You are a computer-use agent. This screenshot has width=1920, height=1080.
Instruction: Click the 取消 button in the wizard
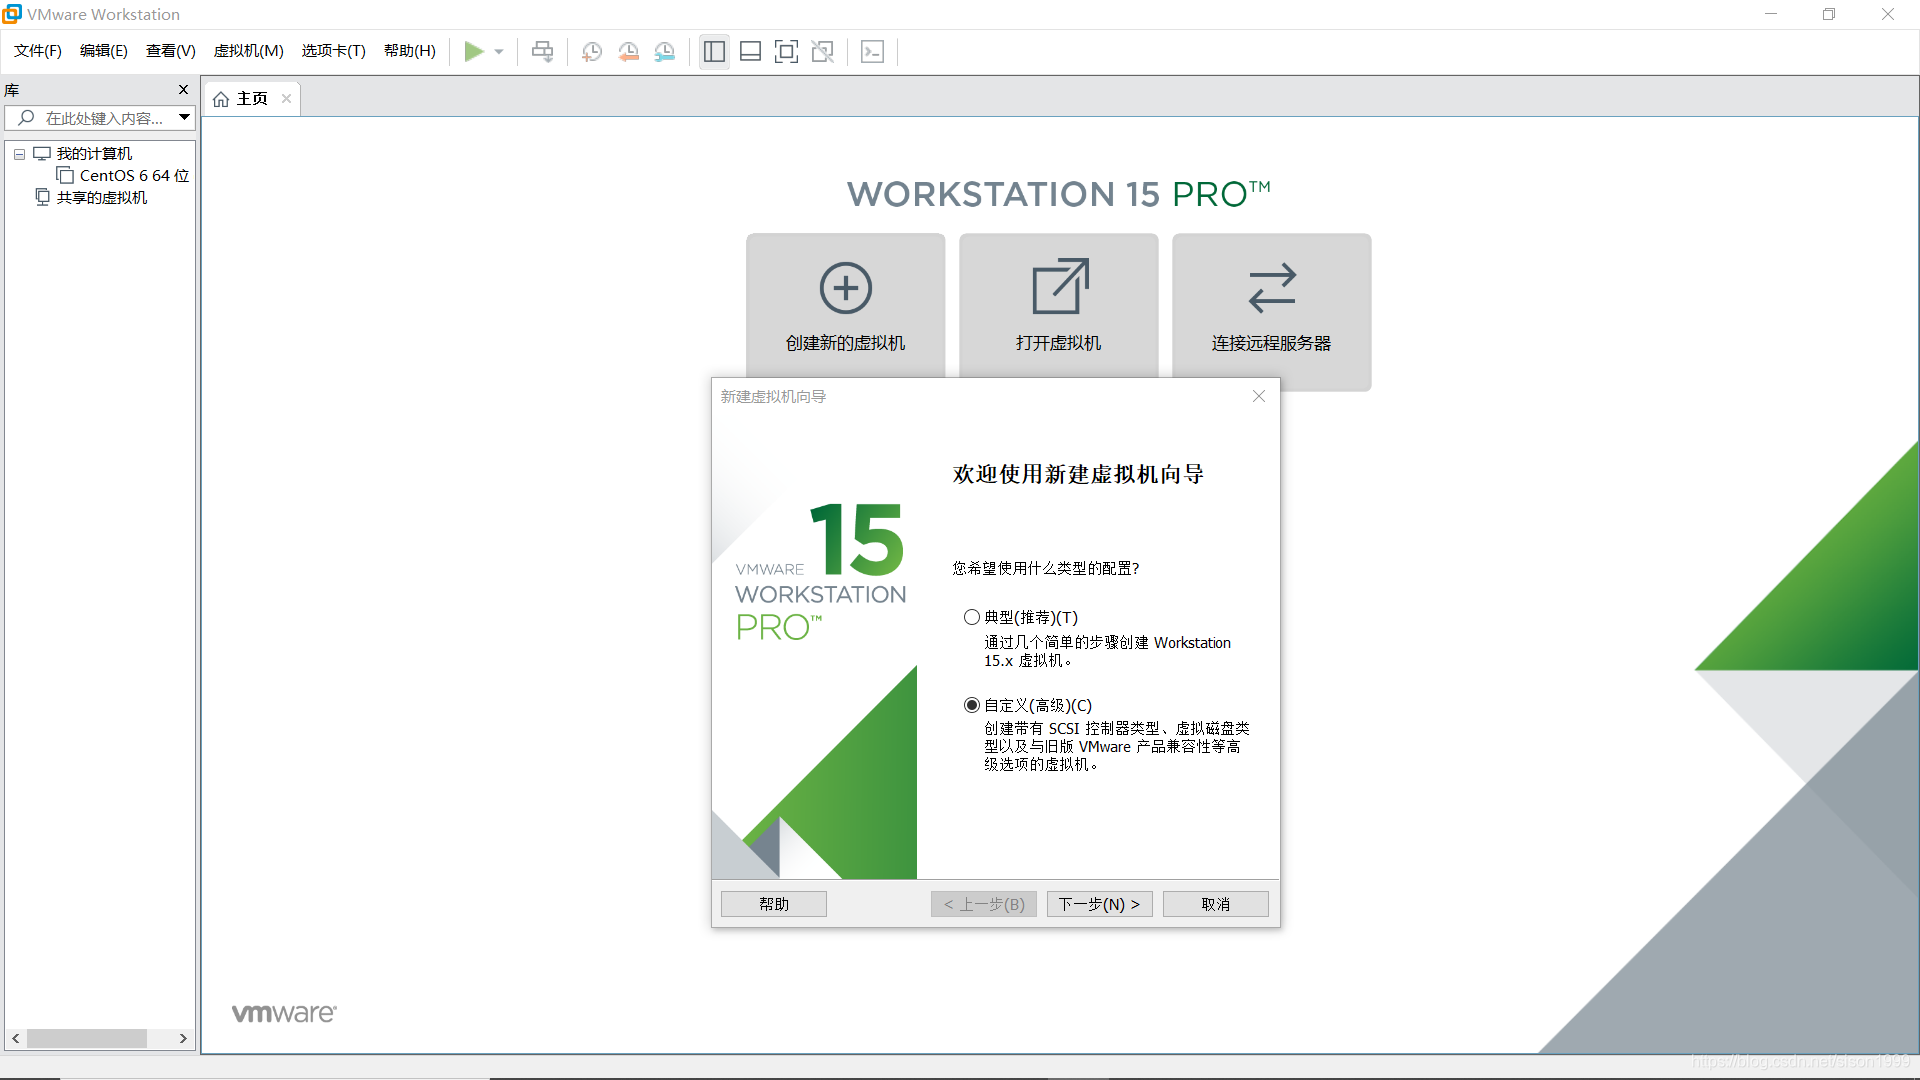[x=1216, y=904]
